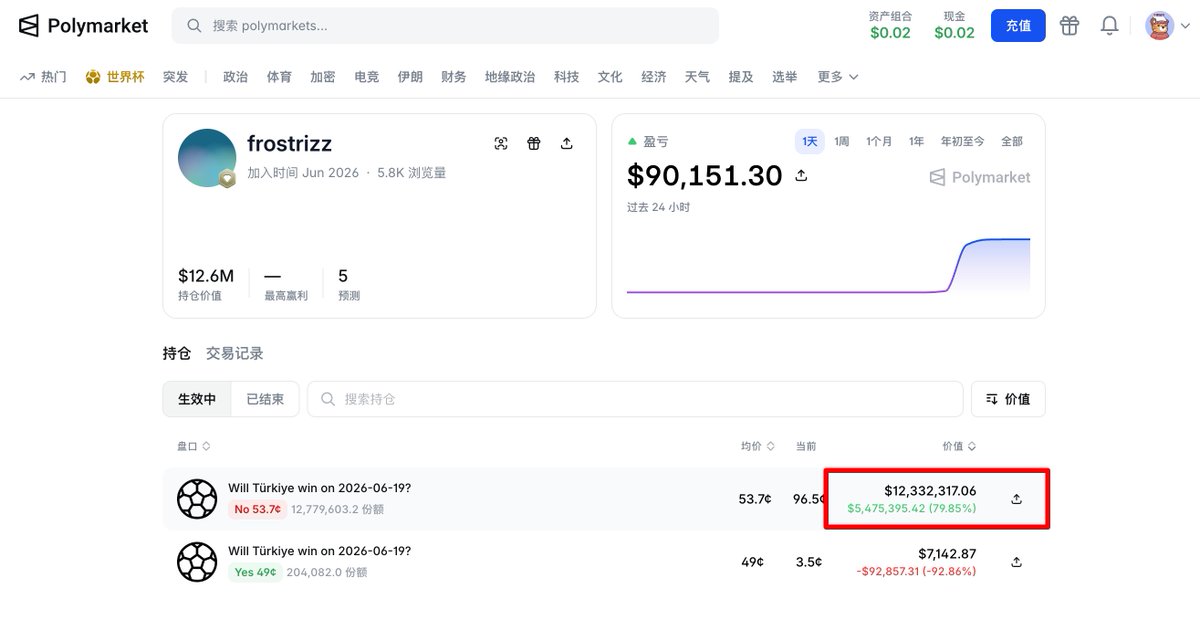Open the gift rewards icon in header
The image size is (1200, 620).
pyautogui.click(x=1070, y=26)
